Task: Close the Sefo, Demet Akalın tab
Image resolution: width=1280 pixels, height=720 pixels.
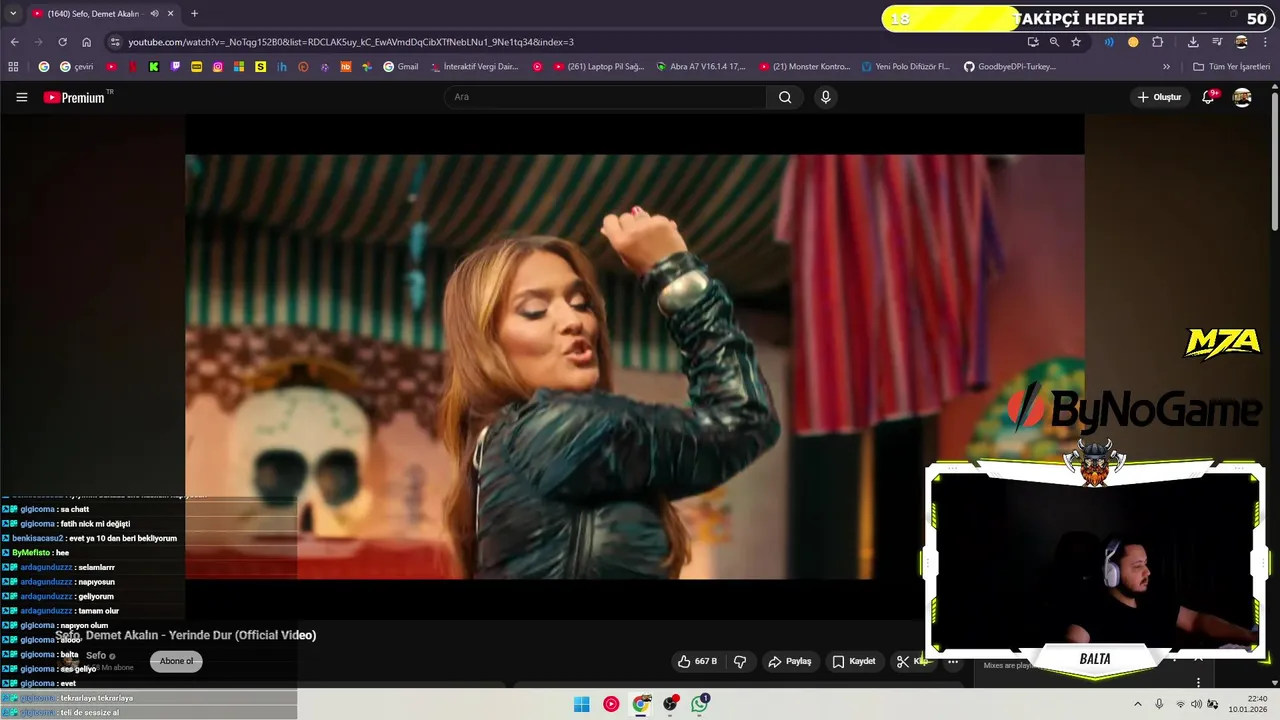Action: pyautogui.click(x=171, y=14)
